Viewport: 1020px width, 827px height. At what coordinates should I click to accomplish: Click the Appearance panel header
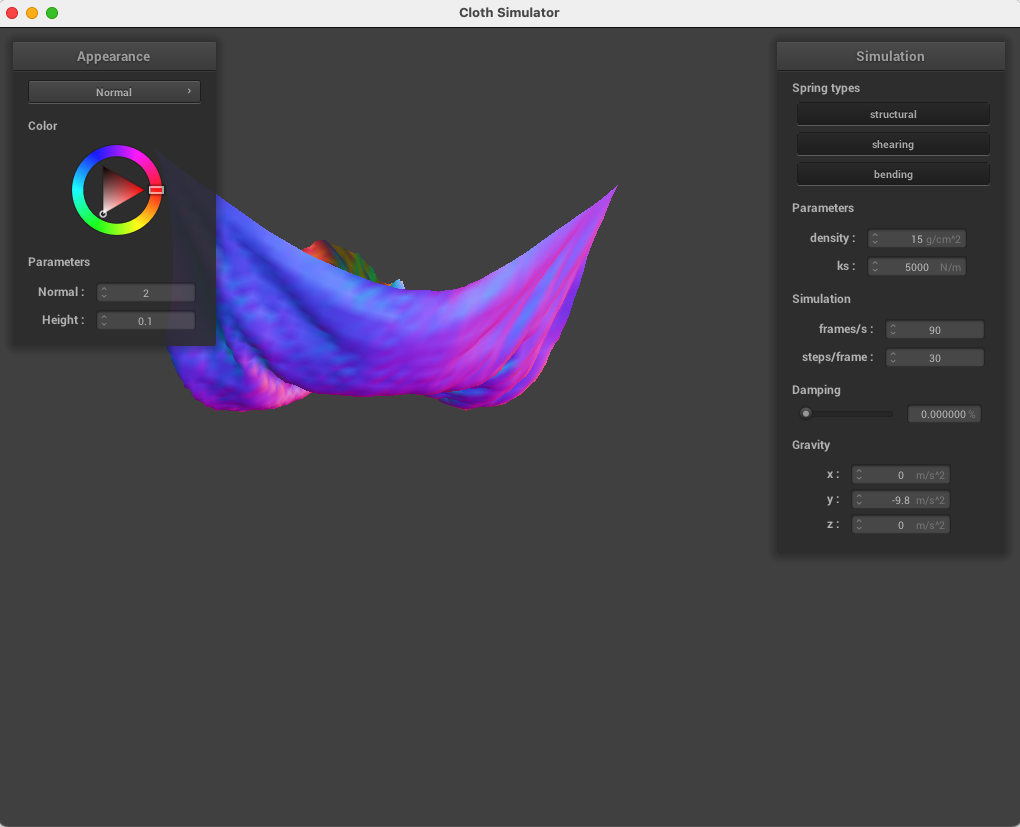pos(114,56)
